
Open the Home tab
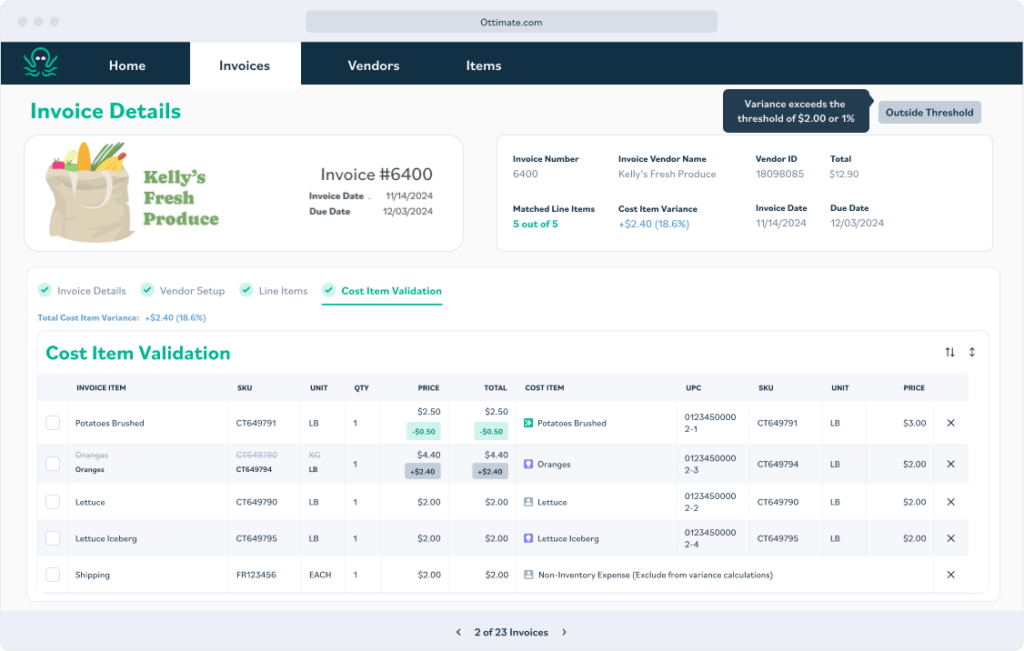pos(127,65)
